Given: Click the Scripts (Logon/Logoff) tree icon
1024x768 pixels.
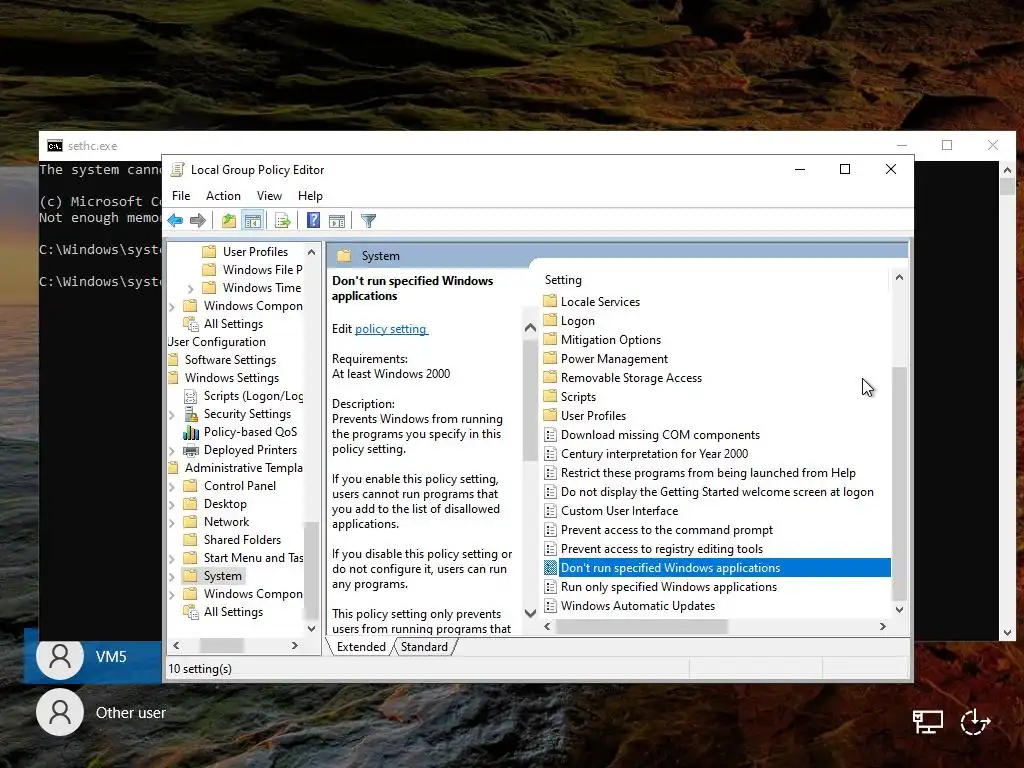Looking at the screenshot, I should [x=191, y=396].
